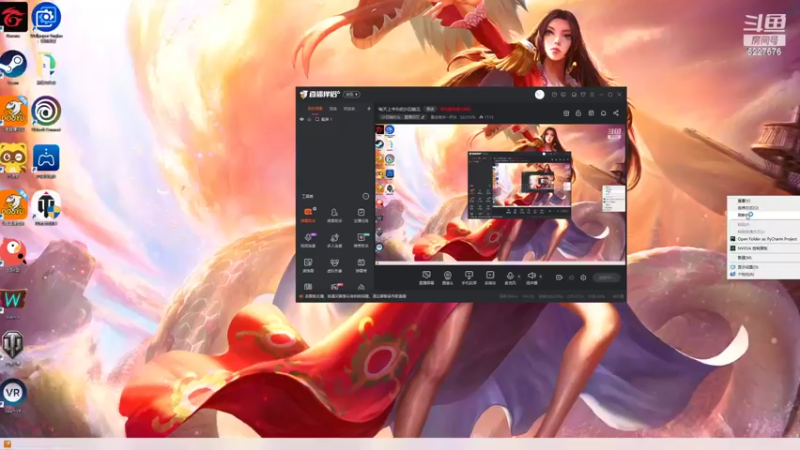800x450 pixels.
Task: Click the gift box icon in stream header
Action: coord(566,113)
